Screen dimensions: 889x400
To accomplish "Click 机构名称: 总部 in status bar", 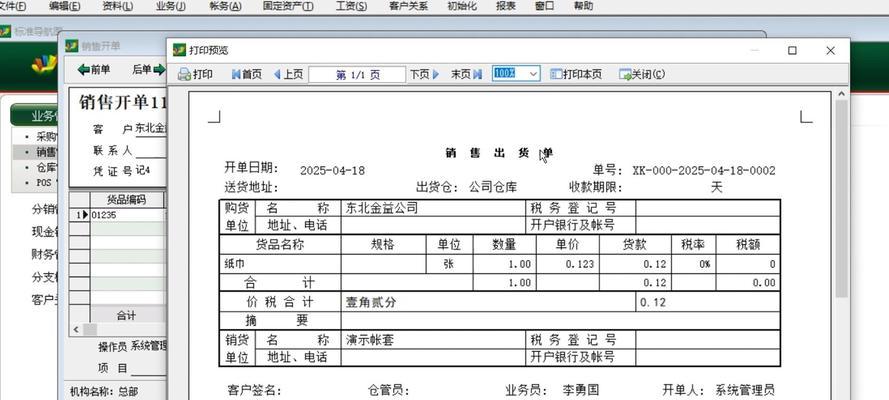I will 104,391.
